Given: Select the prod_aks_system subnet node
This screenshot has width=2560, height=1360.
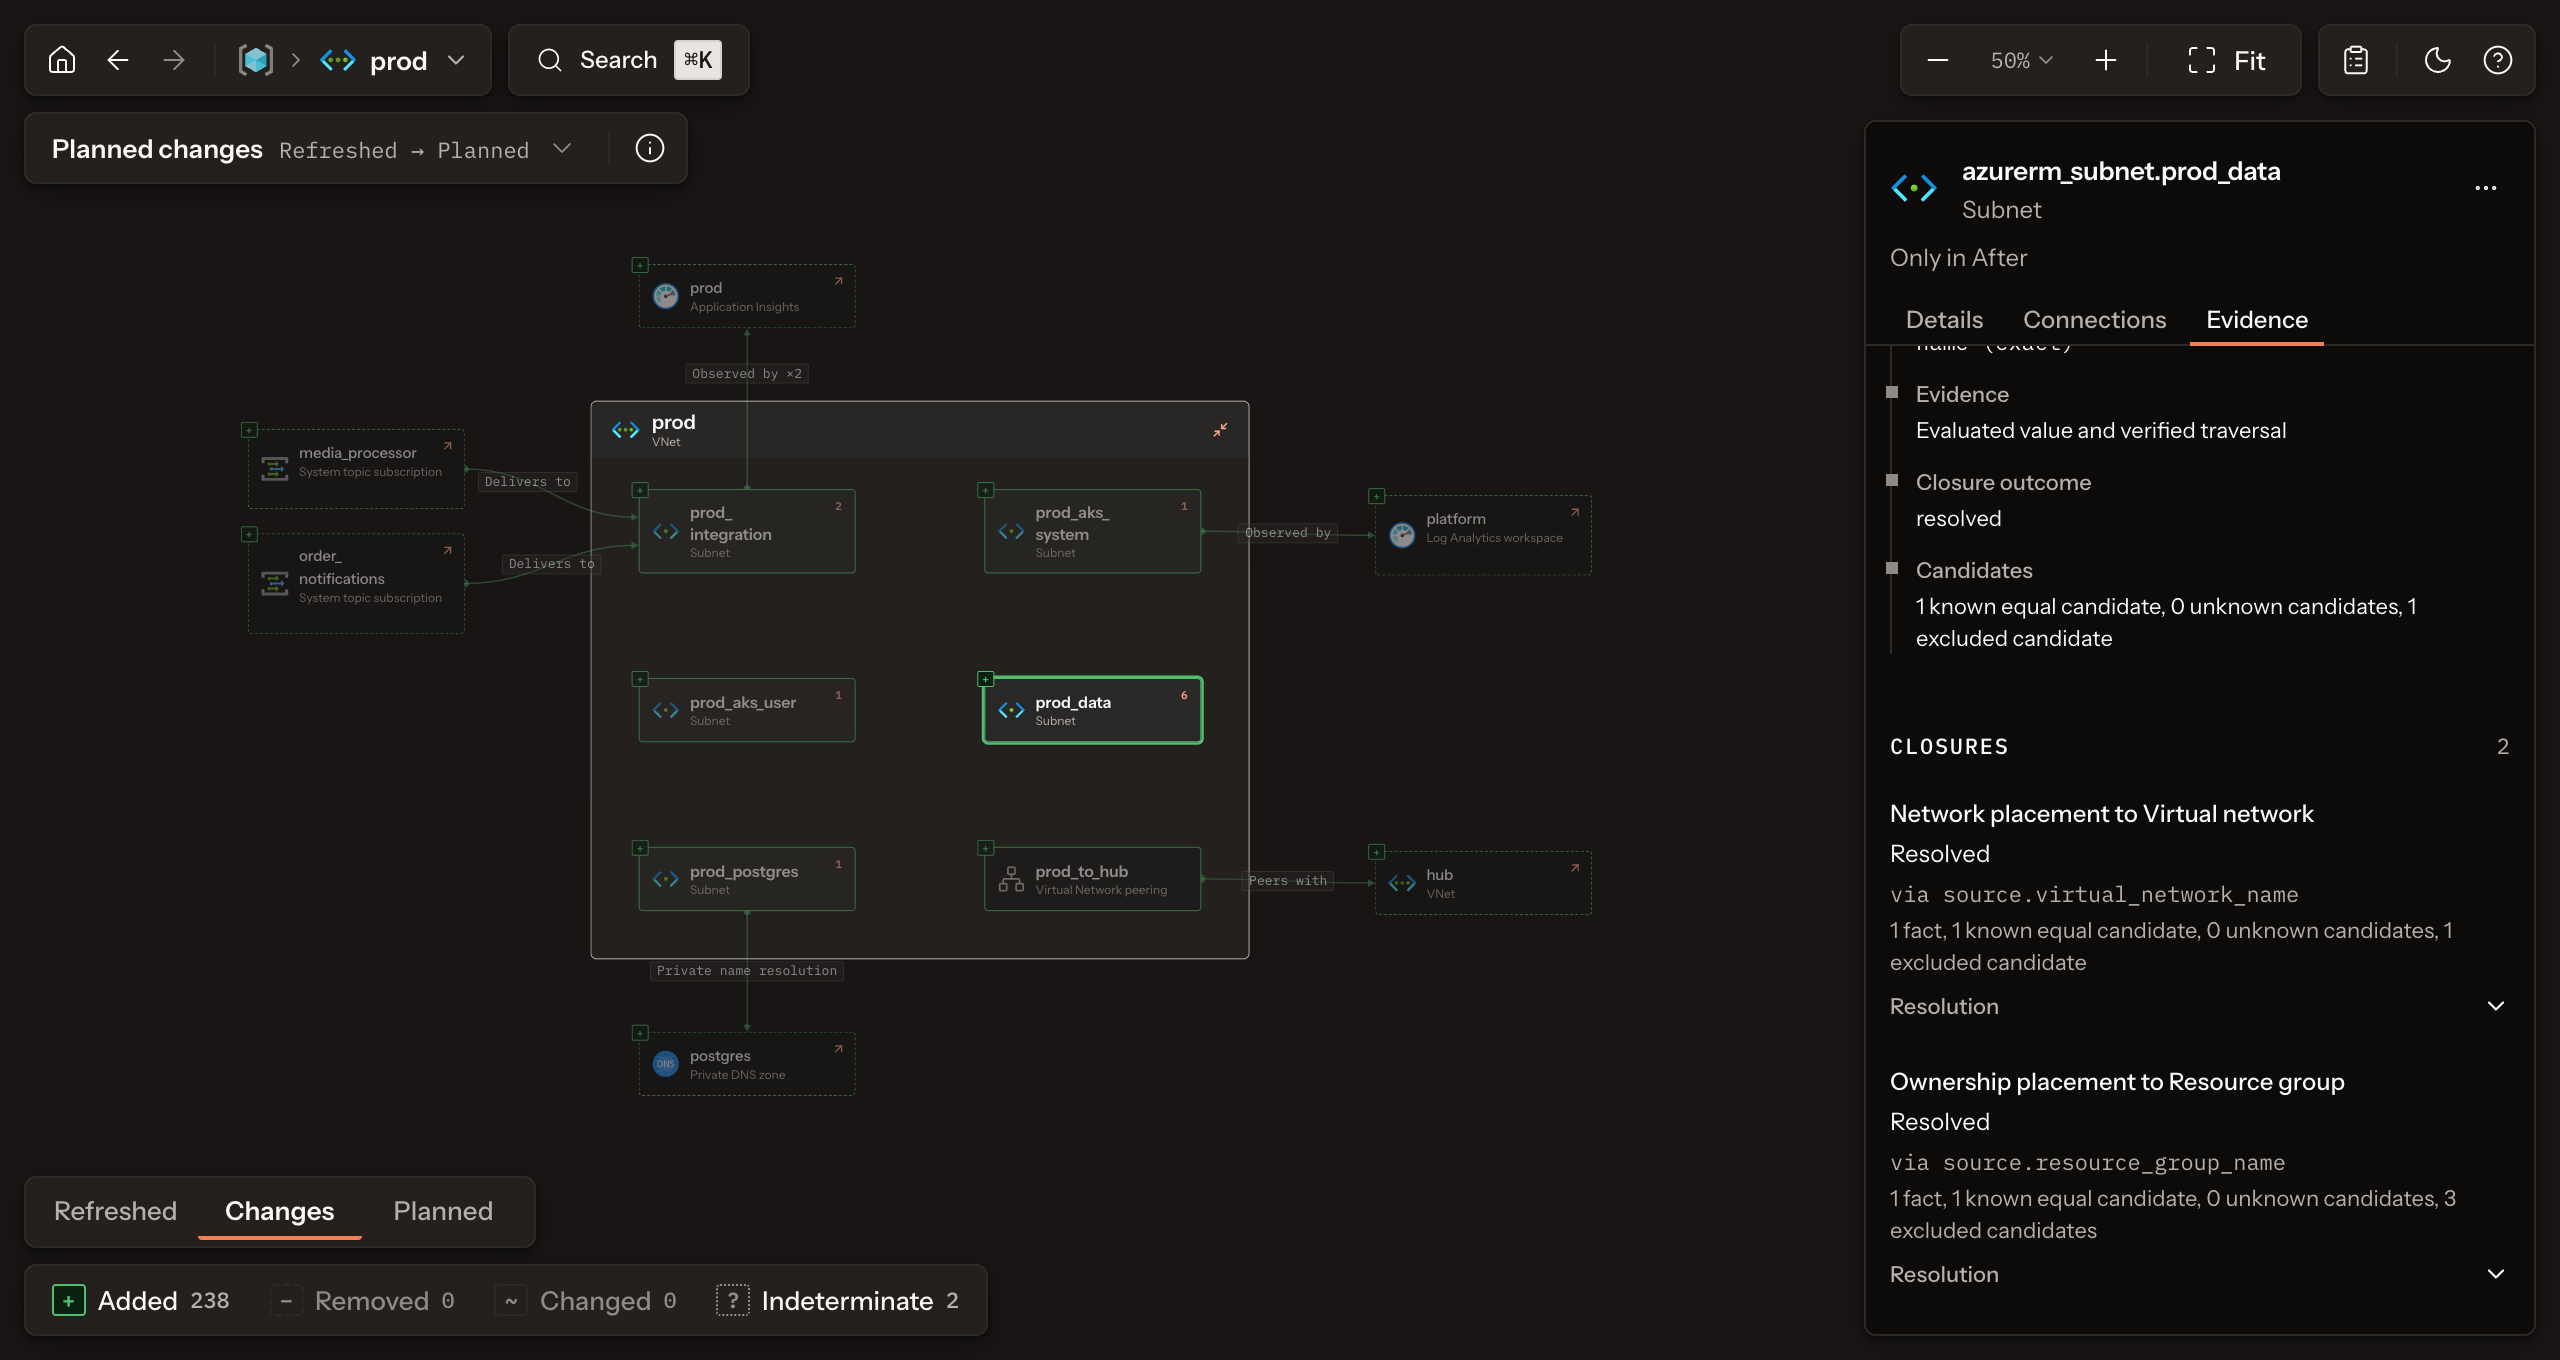Looking at the screenshot, I should [1092, 531].
